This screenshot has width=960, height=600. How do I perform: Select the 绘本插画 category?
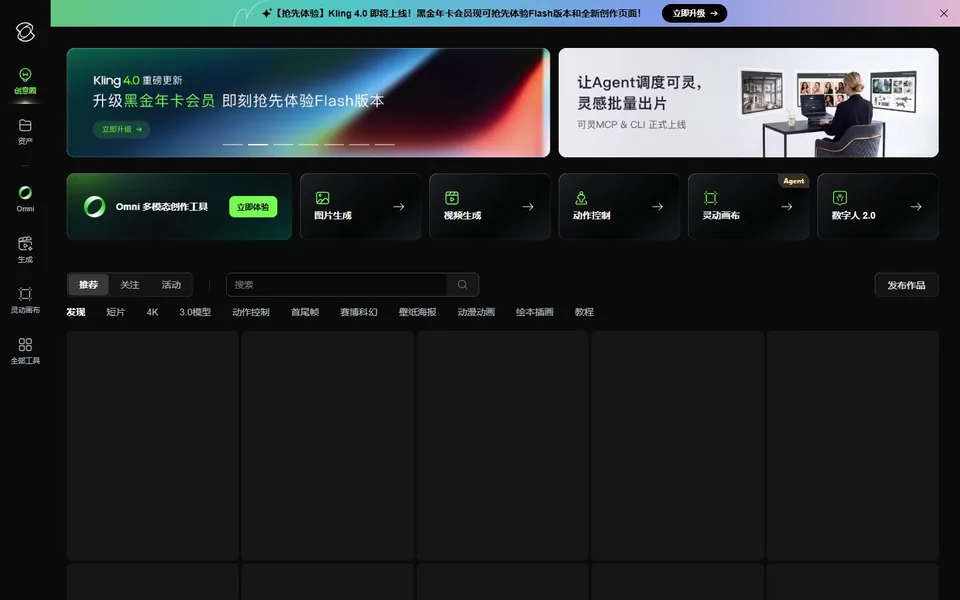tap(534, 312)
